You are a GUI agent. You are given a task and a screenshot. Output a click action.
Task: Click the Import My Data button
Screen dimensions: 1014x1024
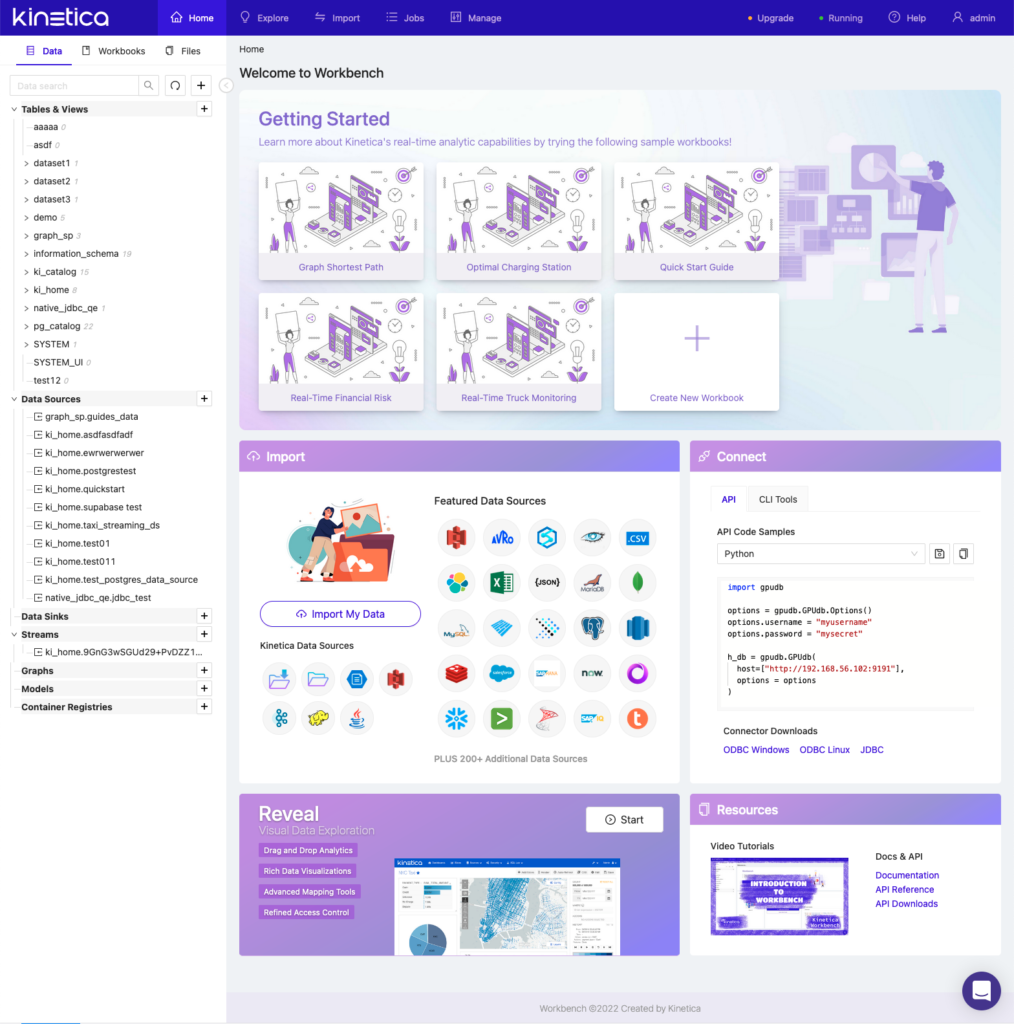point(340,614)
